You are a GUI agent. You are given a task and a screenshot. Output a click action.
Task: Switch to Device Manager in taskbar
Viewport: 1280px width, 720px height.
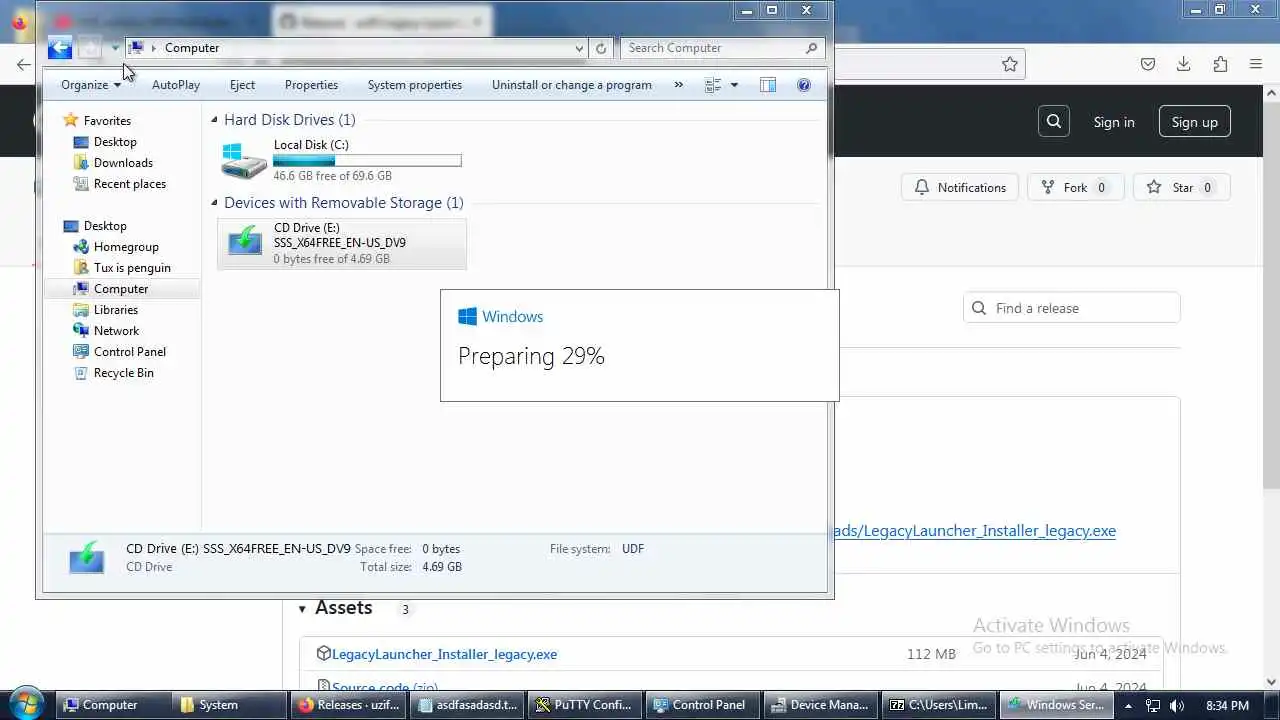pos(822,705)
